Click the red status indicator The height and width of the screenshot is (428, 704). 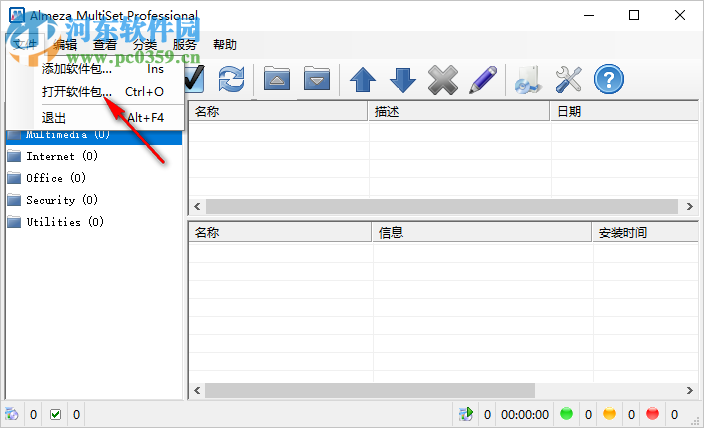[652, 414]
